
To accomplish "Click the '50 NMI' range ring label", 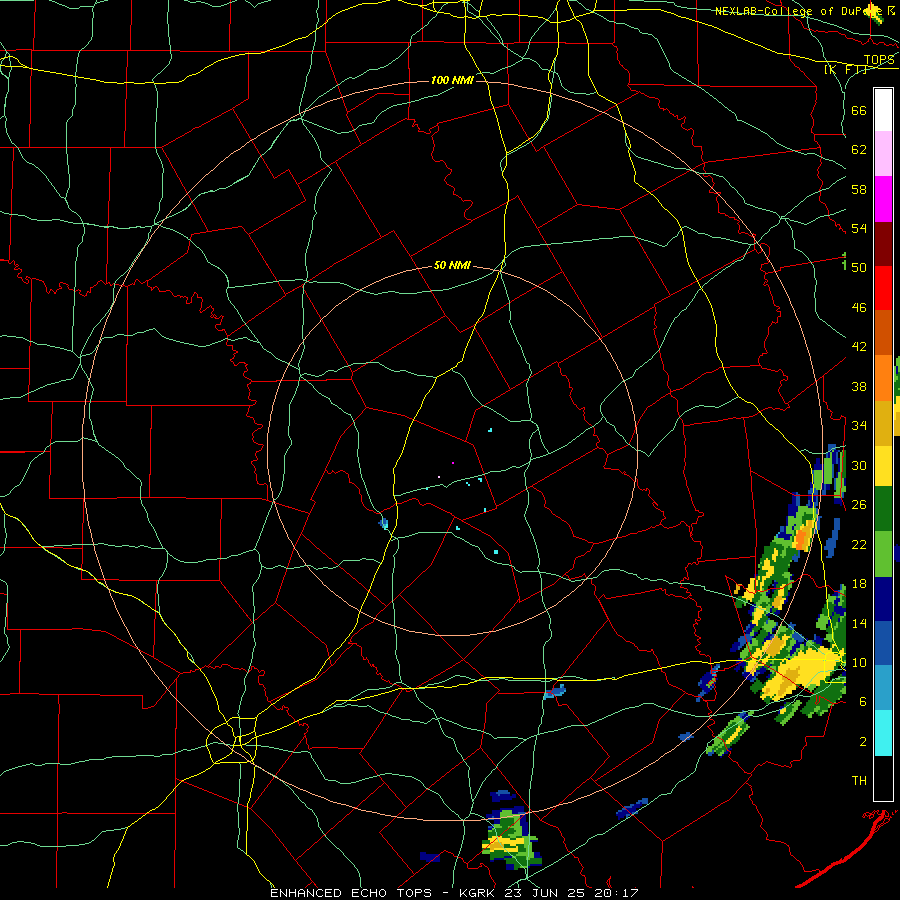I will (x=452, y=265).
